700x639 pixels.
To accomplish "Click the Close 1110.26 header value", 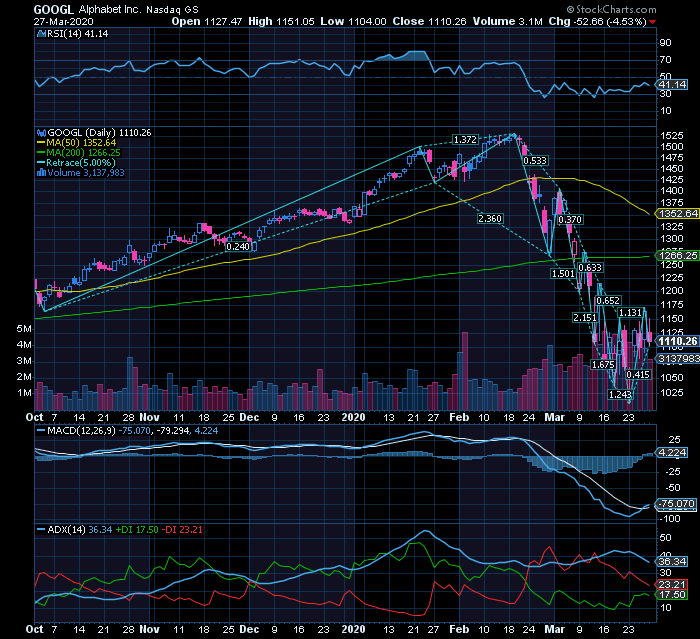I will [x=429, y=22].
